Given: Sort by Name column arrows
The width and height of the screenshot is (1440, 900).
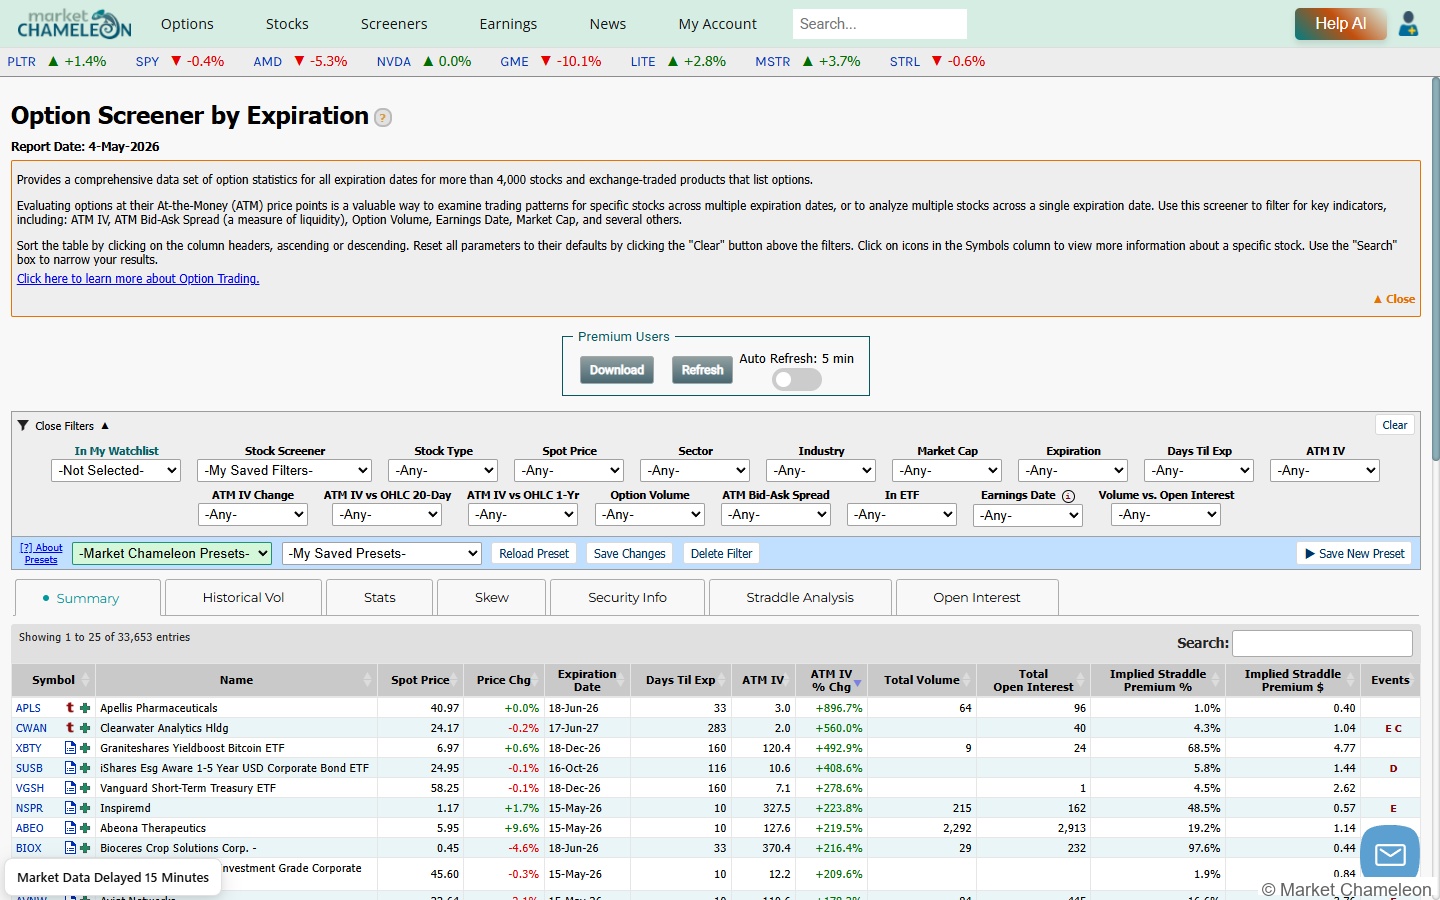Looking at the screenshot, I should (367, 680).
